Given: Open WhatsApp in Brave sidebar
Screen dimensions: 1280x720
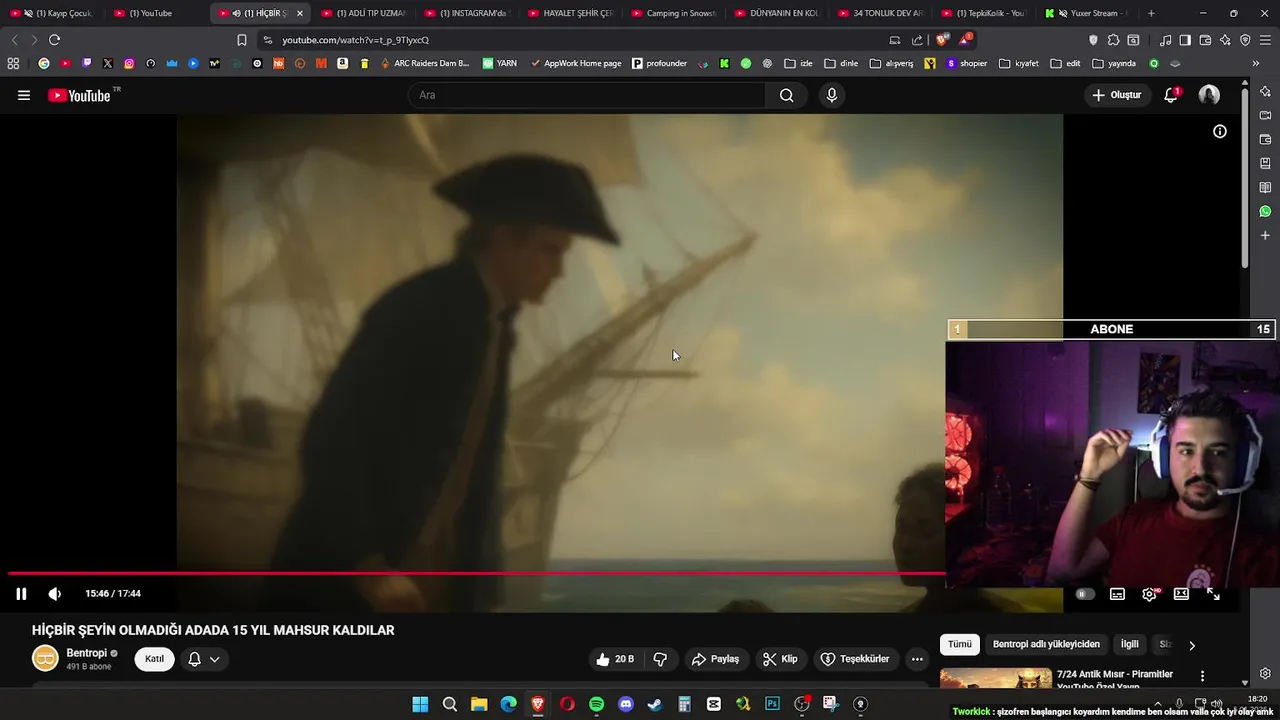Looking at the screenshot, I should click(x=1265, y=211).
